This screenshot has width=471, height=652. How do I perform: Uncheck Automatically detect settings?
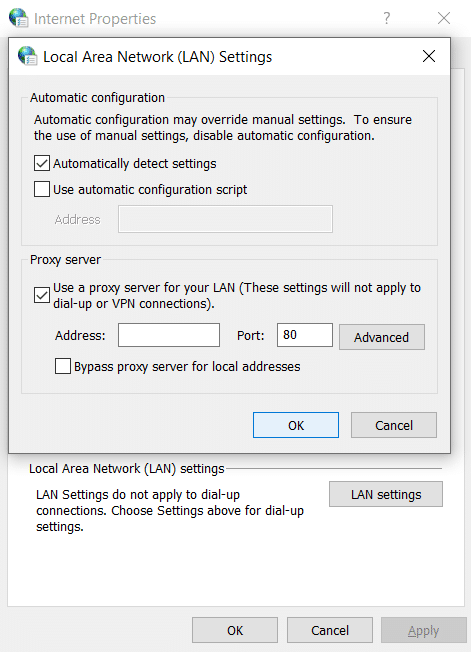(42, 163)
